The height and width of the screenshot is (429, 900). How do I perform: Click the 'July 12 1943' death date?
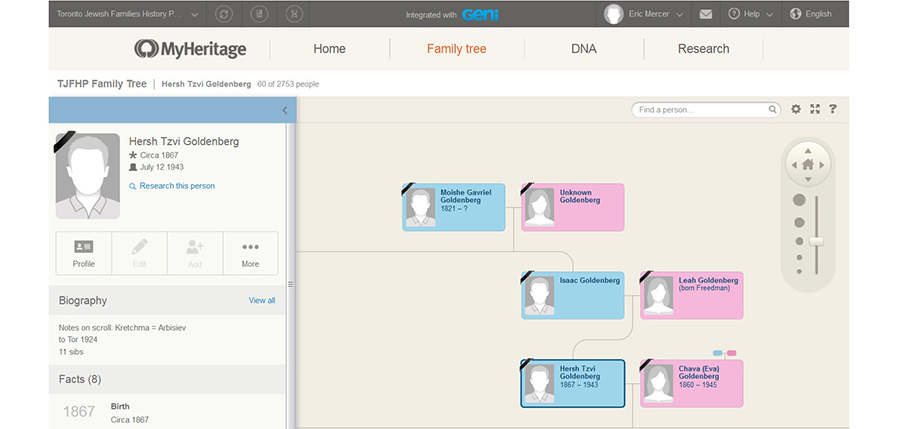[162, 167]
